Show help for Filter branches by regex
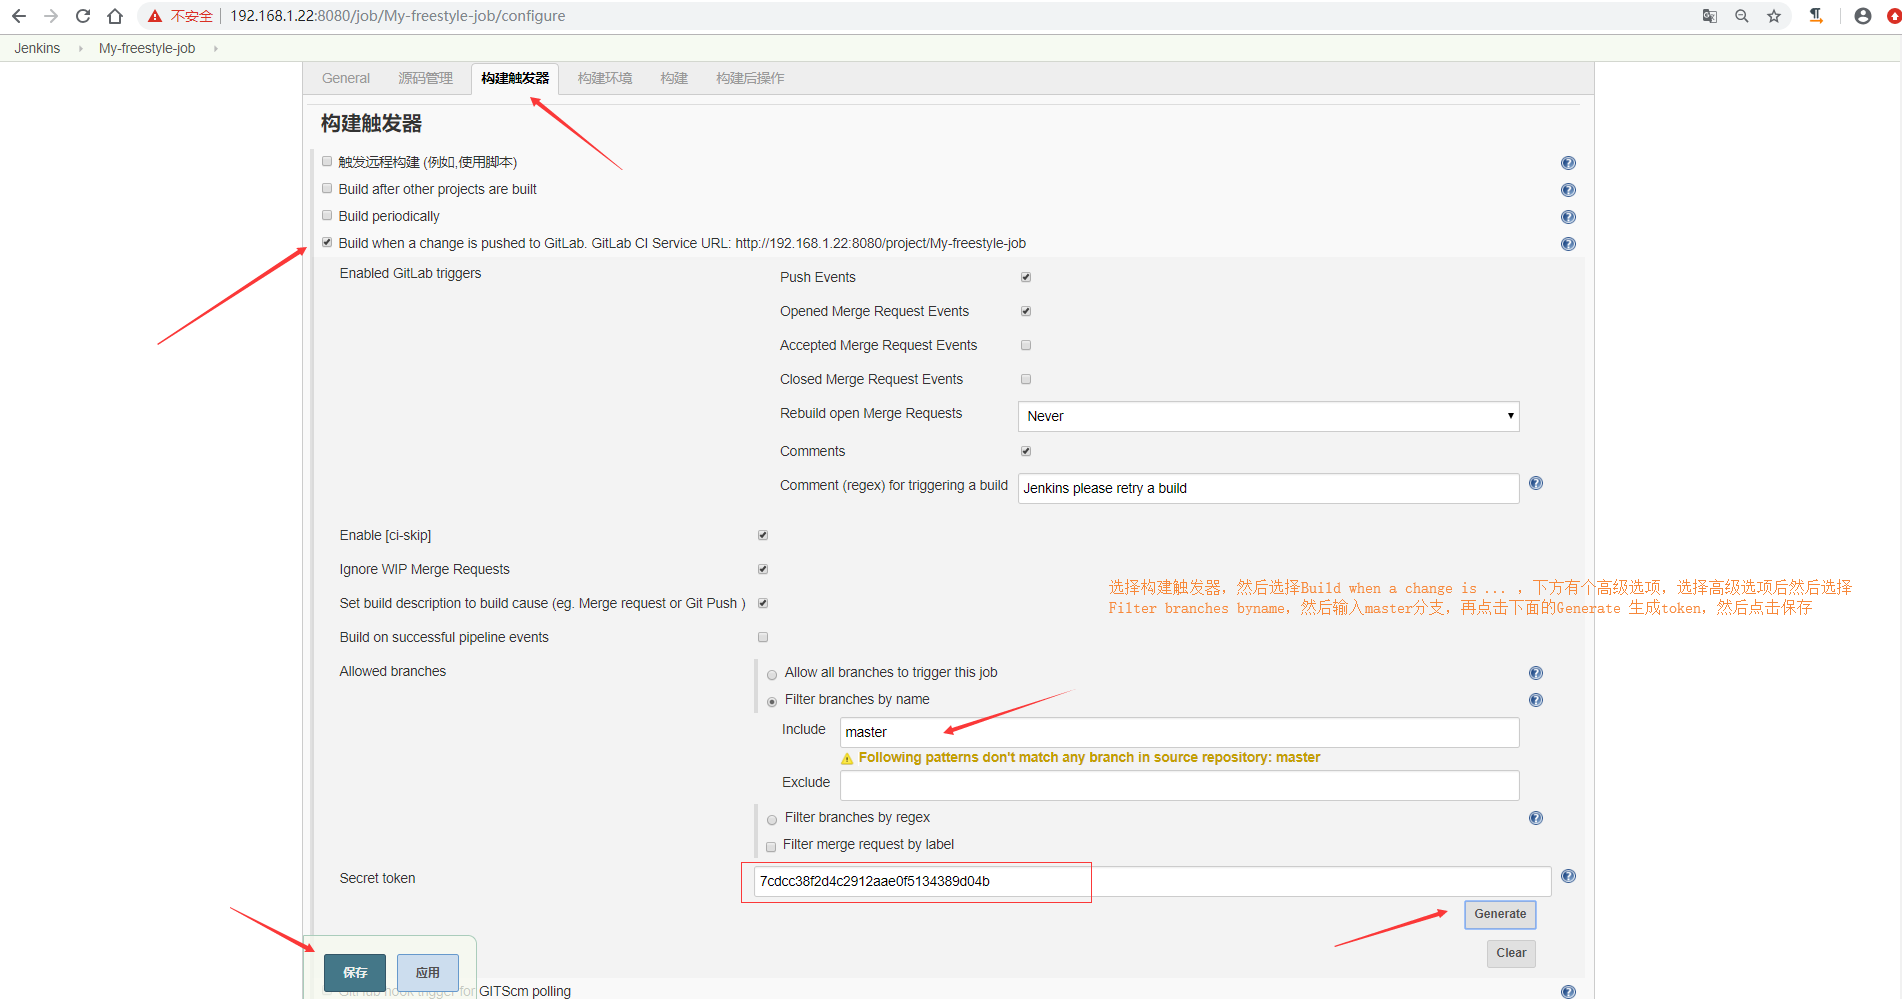 (1536, 818)
